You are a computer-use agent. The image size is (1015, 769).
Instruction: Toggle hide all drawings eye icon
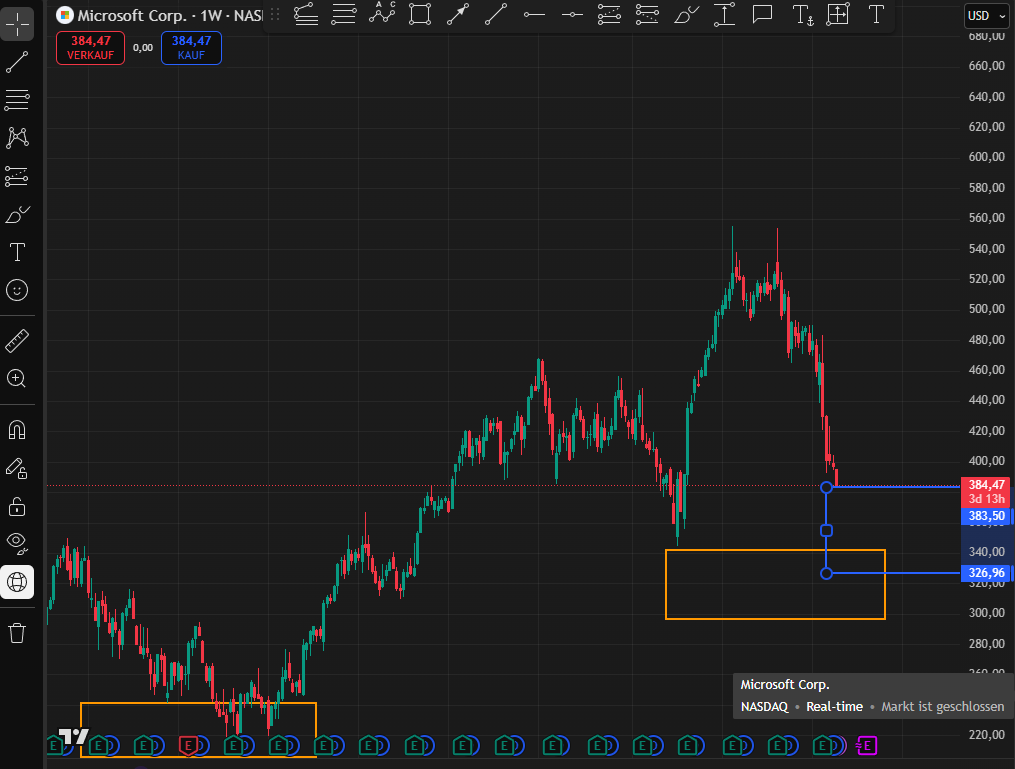point(17,544)
